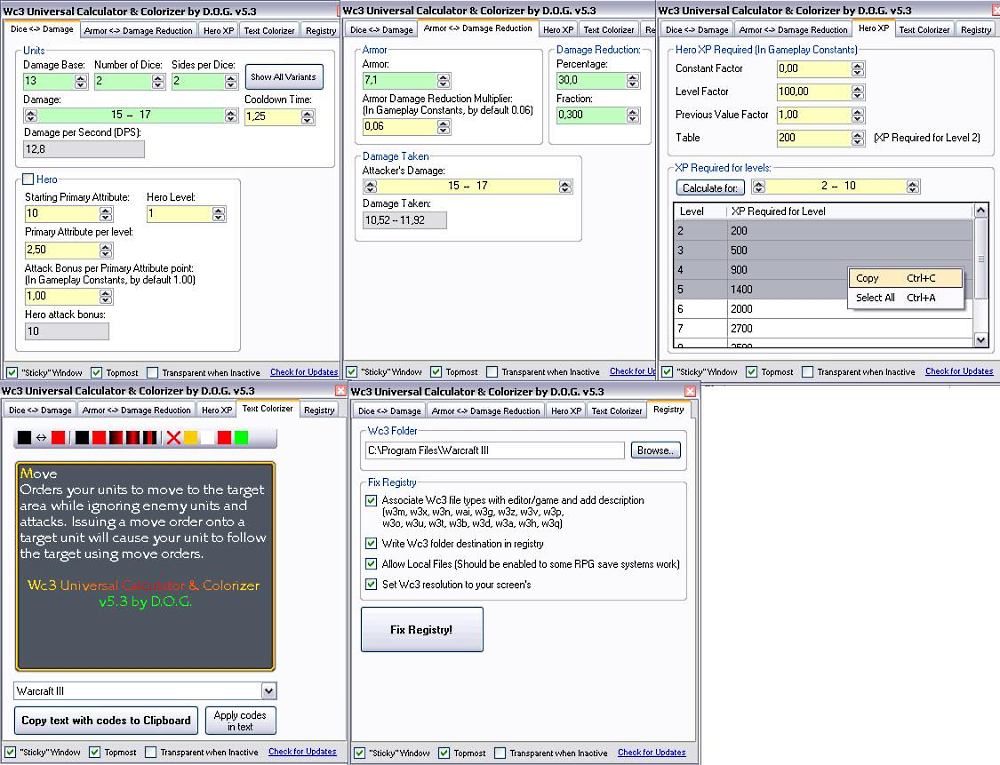Click the Apply codes in text button
The width and height of the screenshot is (1000, 765).
pyautogui.click(x=240, y=720)
